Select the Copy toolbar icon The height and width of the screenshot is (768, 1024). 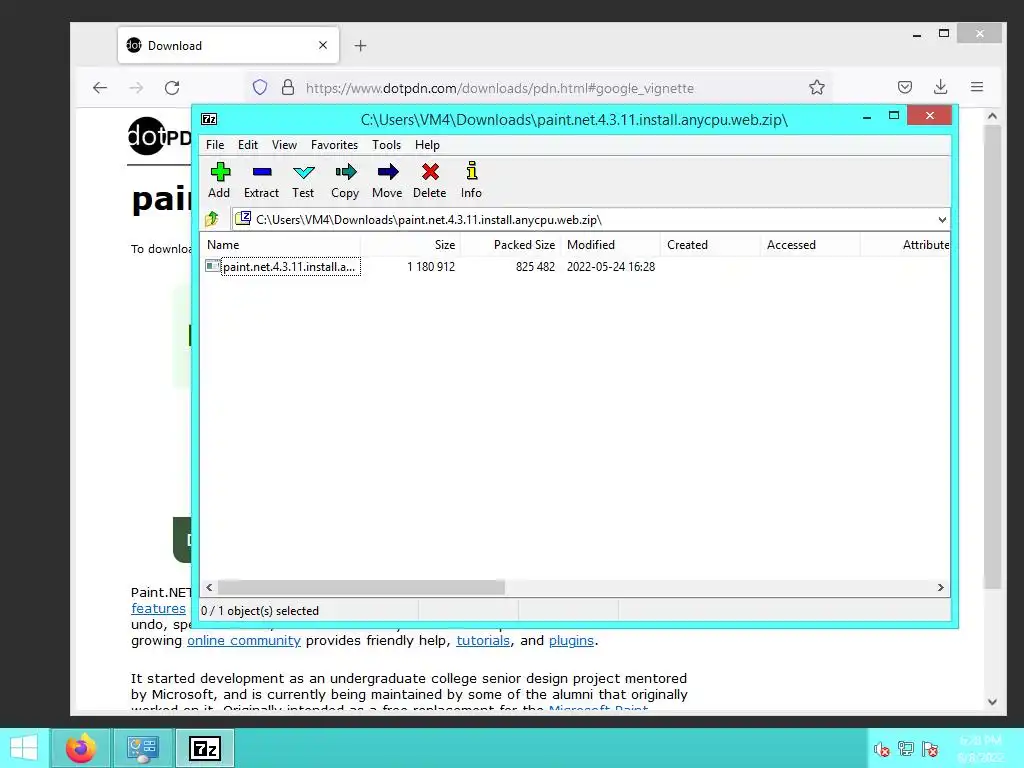tap(345, 180)
